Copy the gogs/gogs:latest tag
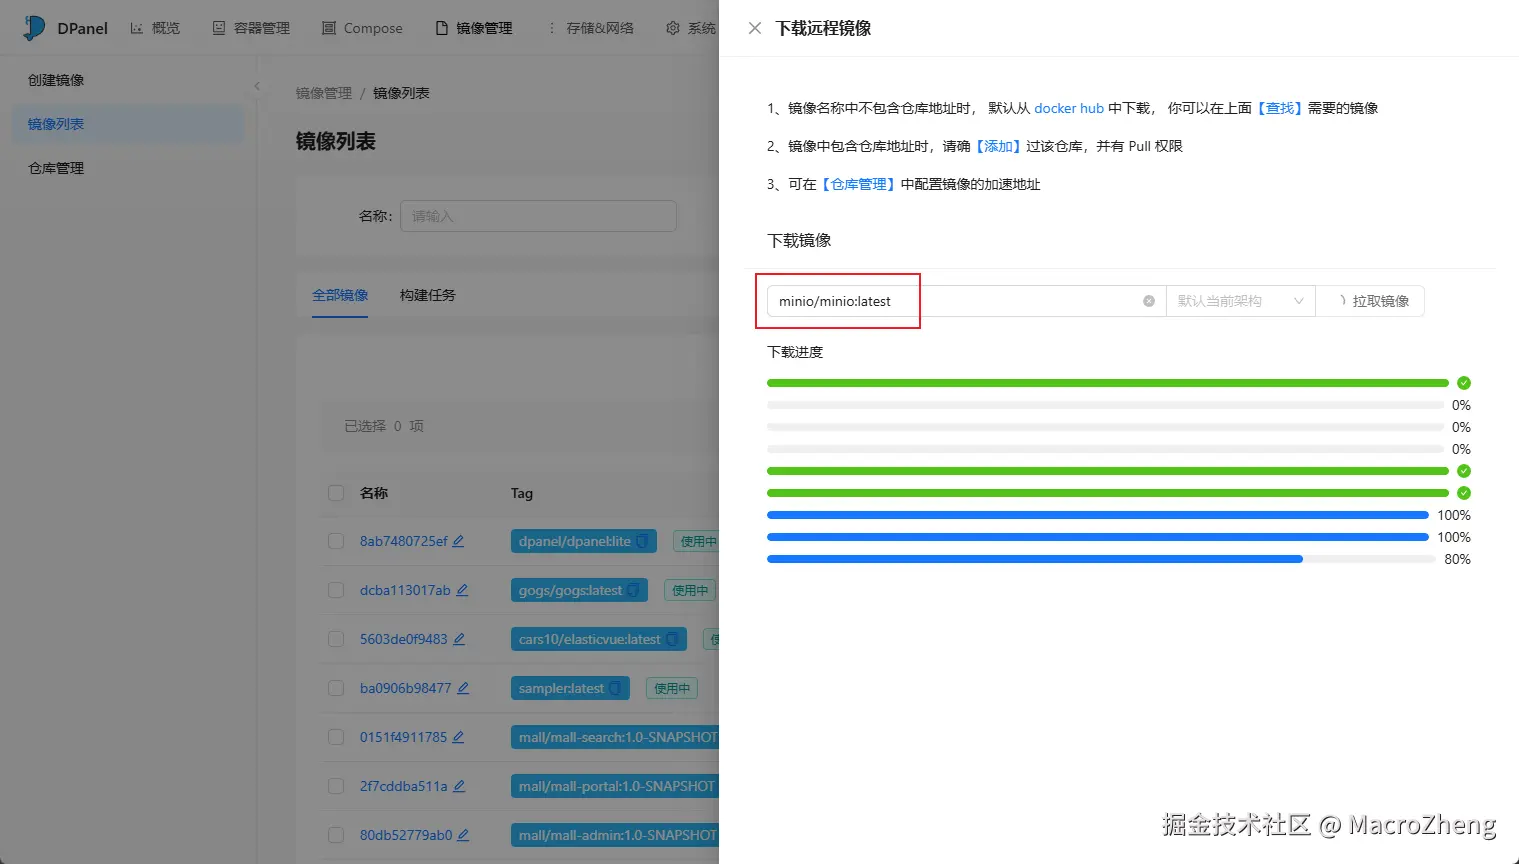The height and width of the screenshot is (864, 1519). click(633, 590)
